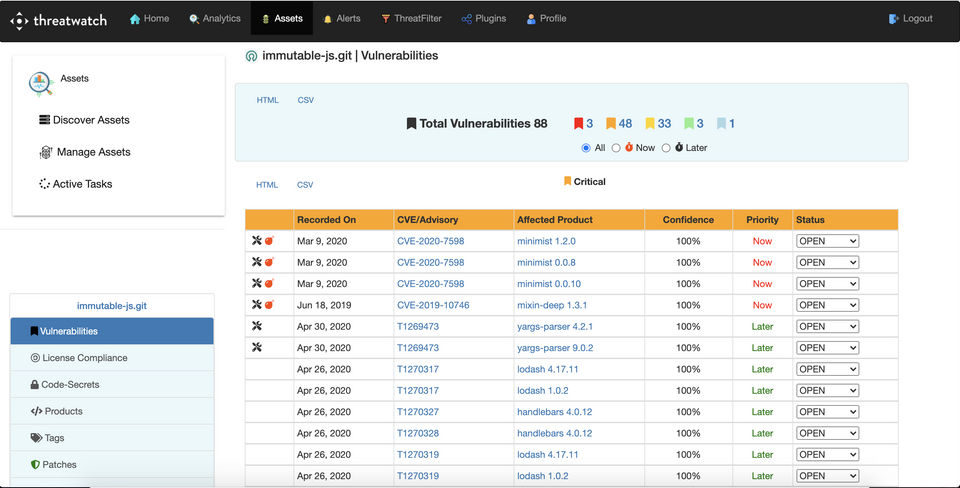Image resolution: width=960 pixels, height=488 pixels.
Task: Select the Later radio button
Action: point(666,148)
